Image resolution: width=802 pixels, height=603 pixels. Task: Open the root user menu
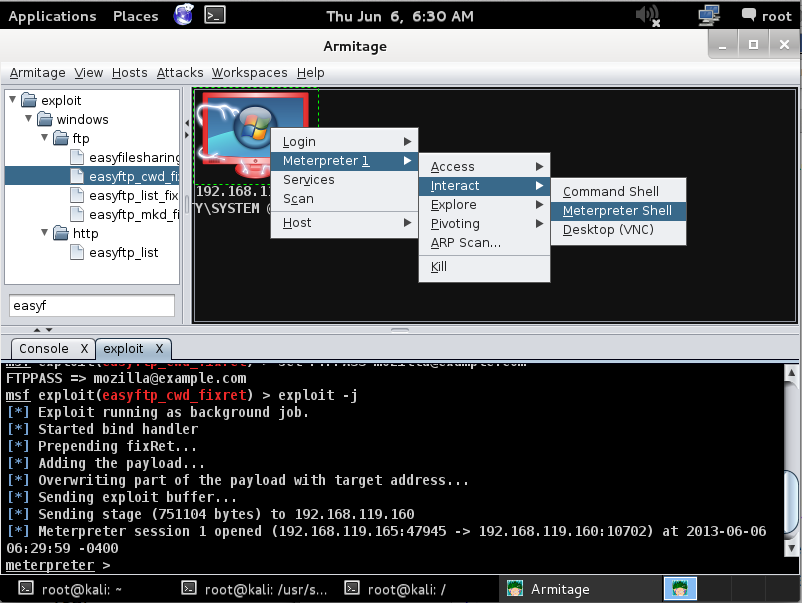click(767, 16)
